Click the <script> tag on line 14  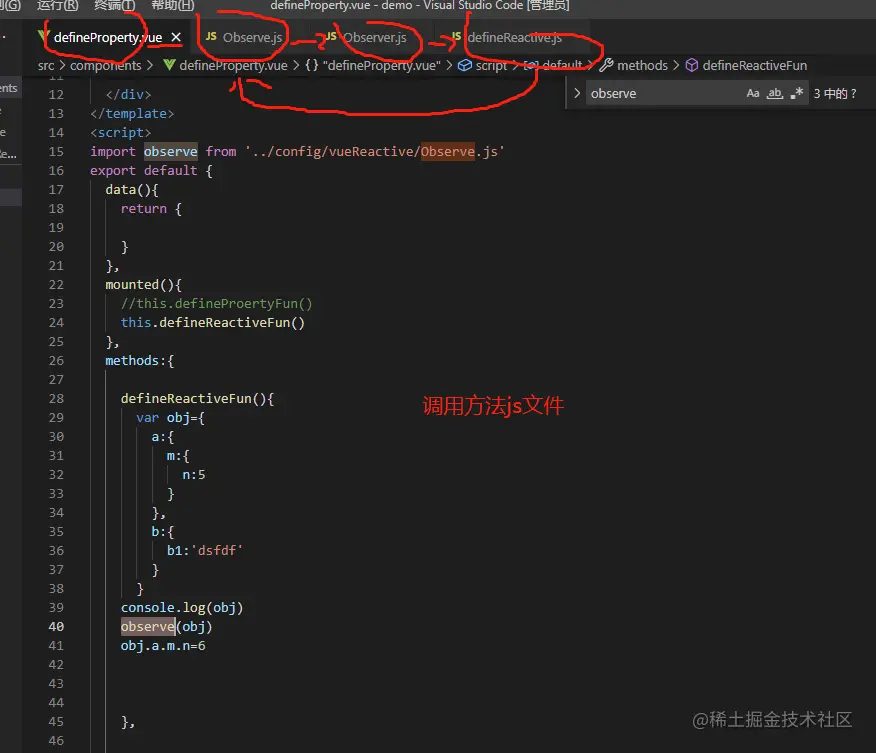pyautogui.click(x=121, y=132)
